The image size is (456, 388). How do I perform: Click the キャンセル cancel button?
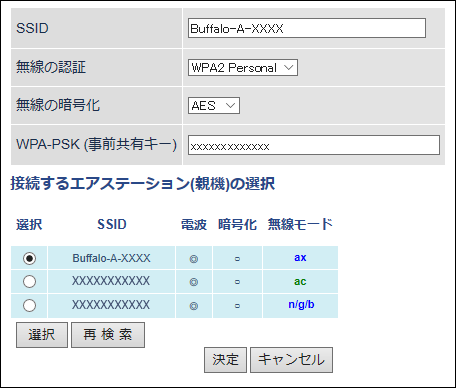(291, 360)
